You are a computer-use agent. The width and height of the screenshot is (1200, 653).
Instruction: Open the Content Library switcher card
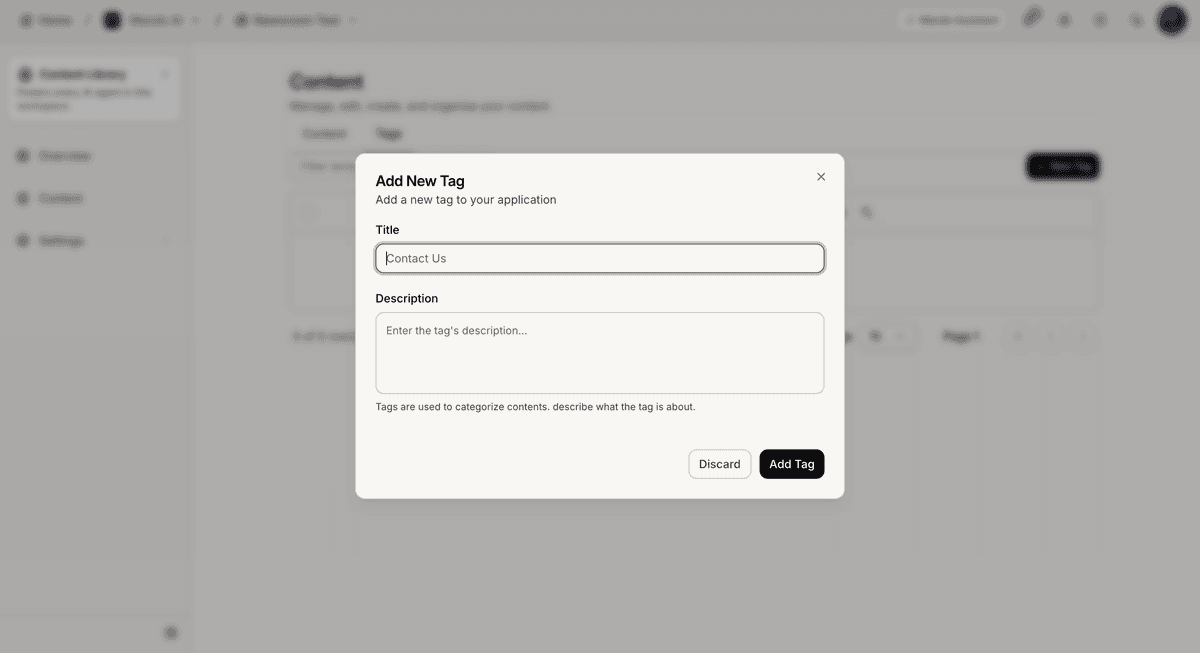click(95, 90)
